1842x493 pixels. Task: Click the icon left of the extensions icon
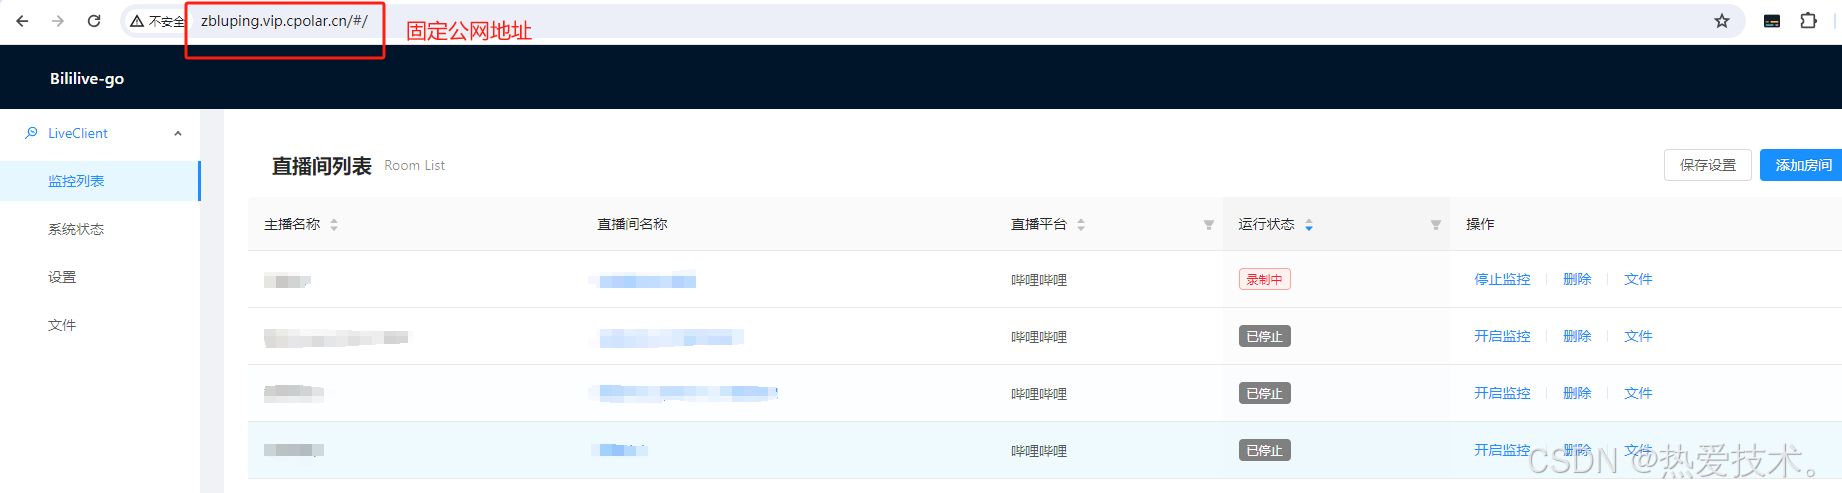click(x=1772, y=21)
